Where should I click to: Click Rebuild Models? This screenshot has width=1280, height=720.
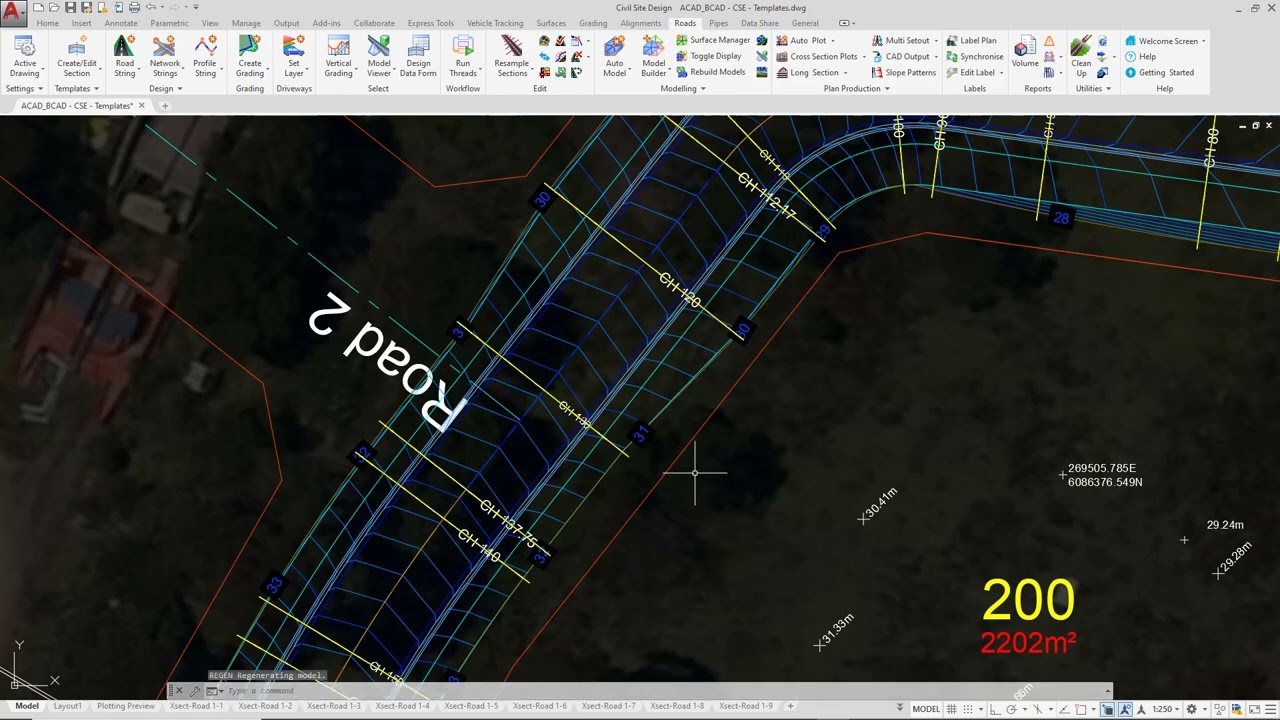710,72
